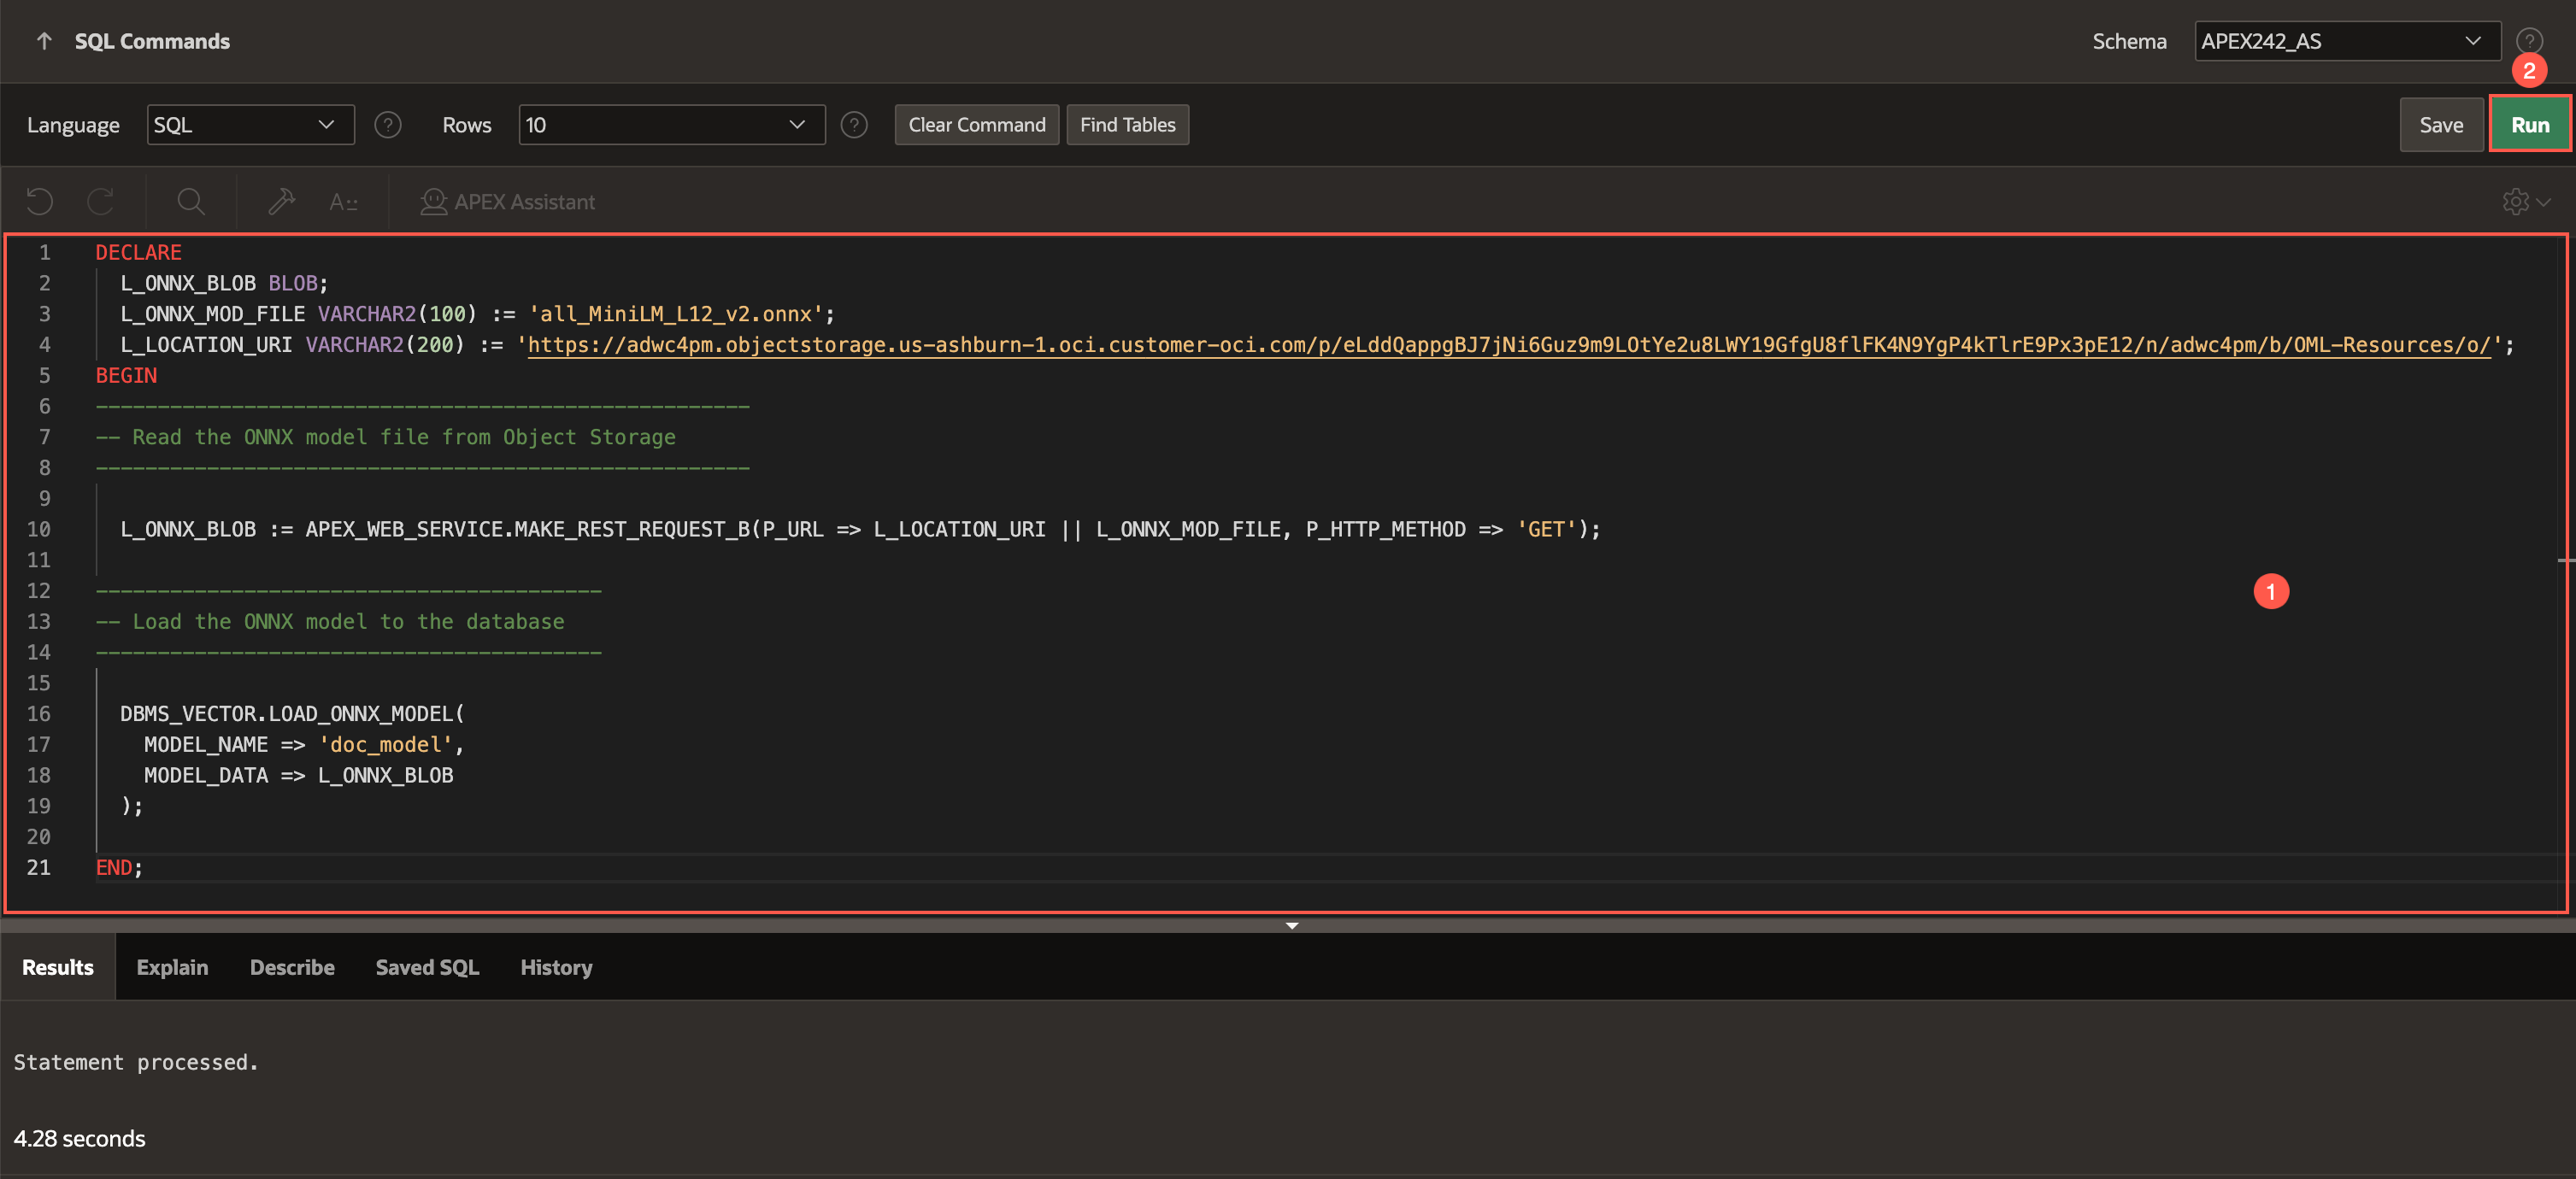Viewport: 2576px width, 1179px height.
Task: Switch to the Describe tab
Action: coord(292,967)
